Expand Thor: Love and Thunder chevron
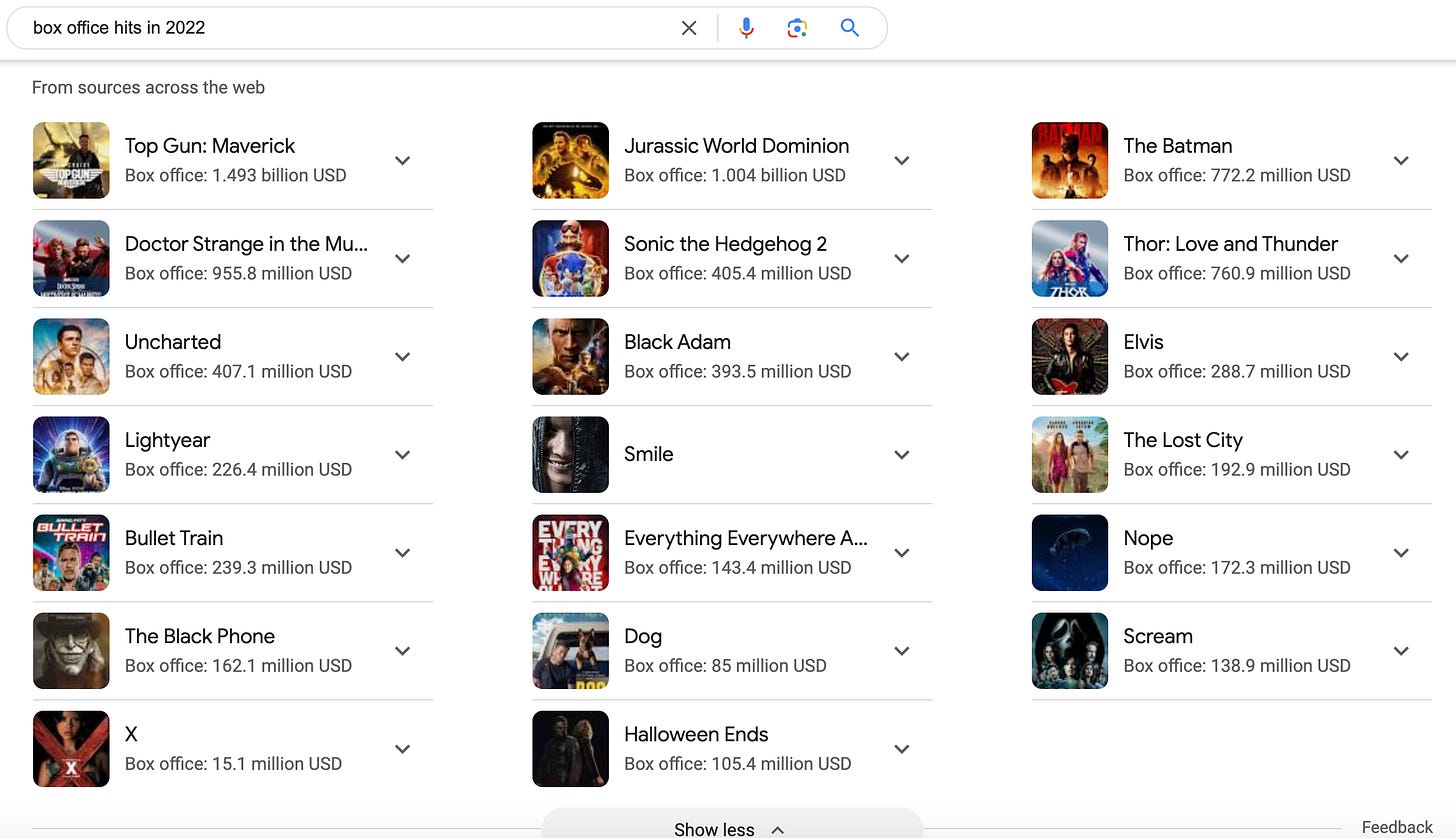 (1401, 258)
